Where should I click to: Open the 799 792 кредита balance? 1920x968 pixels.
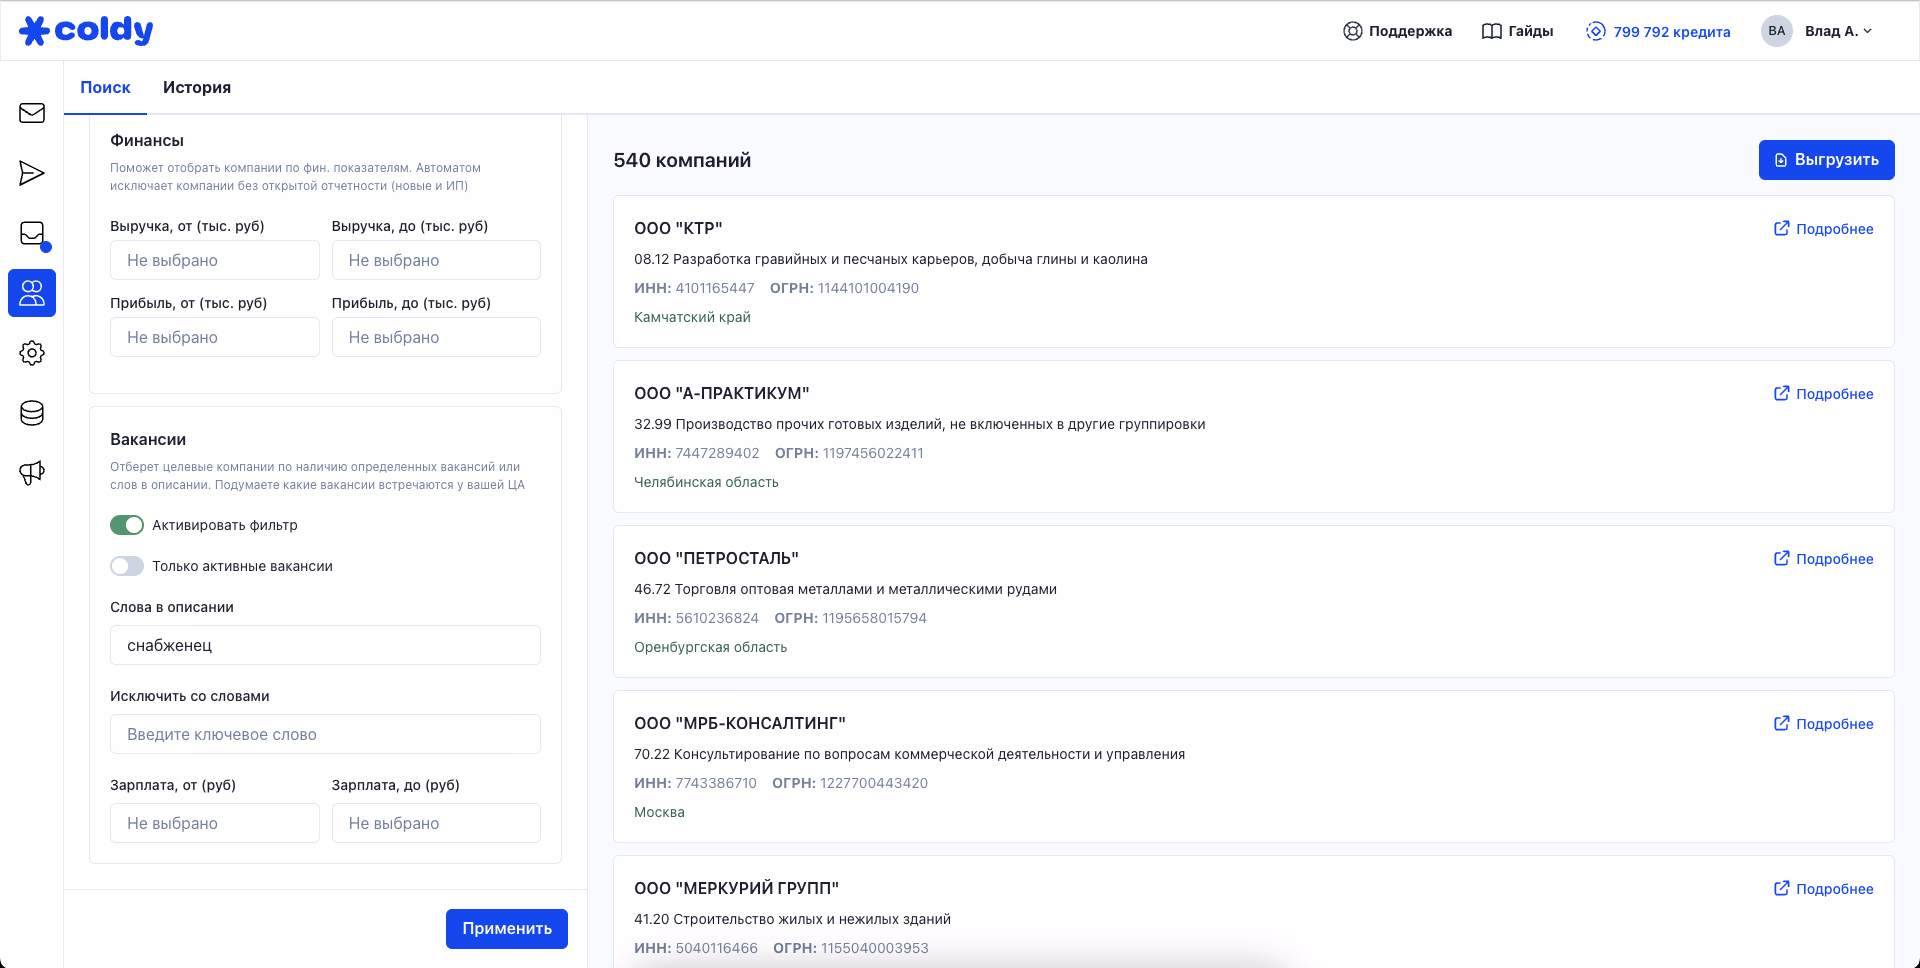(x=1658, y=31)
